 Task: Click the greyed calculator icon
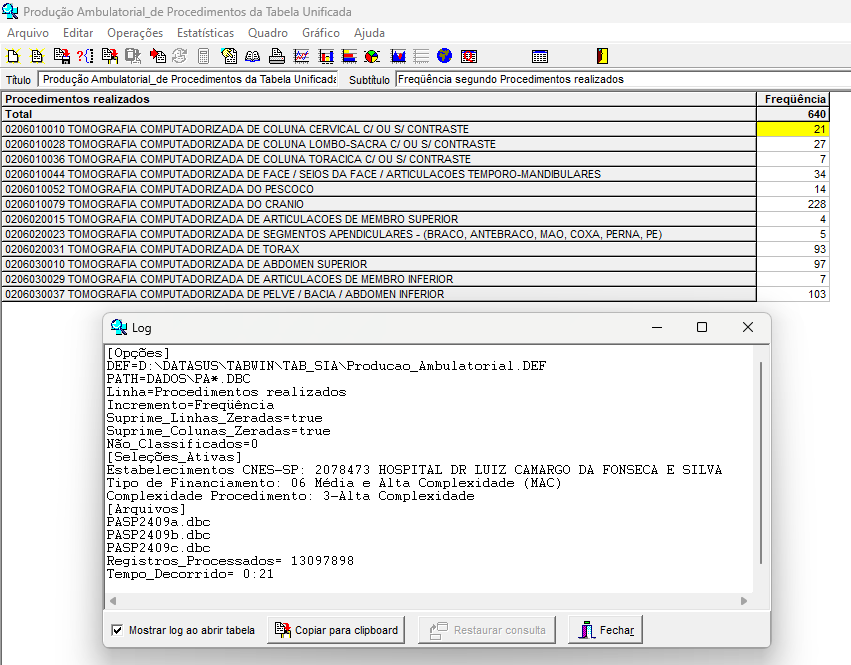[x=204, y=56]
